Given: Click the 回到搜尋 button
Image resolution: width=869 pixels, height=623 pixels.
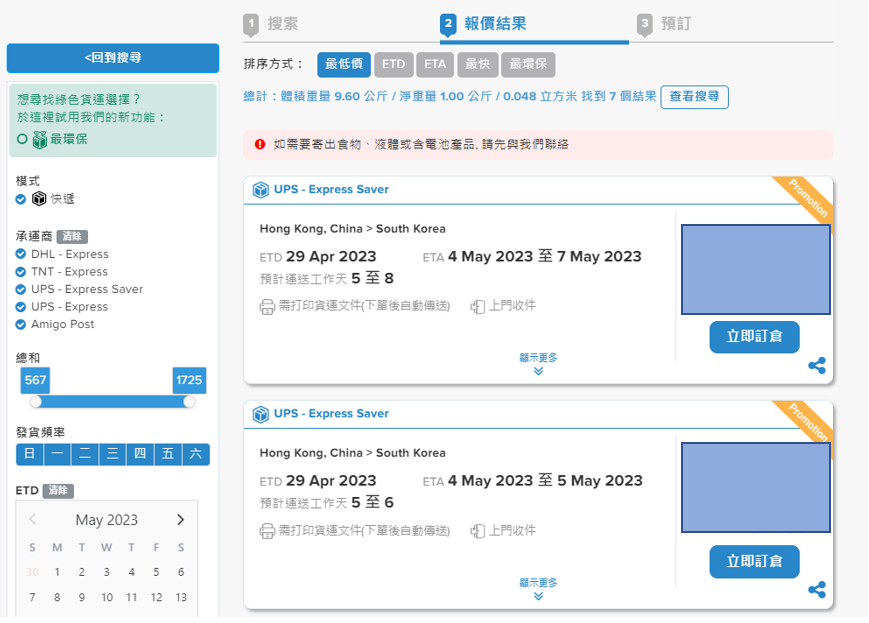Looking at the screenshot, I should (x=113, y=58).
